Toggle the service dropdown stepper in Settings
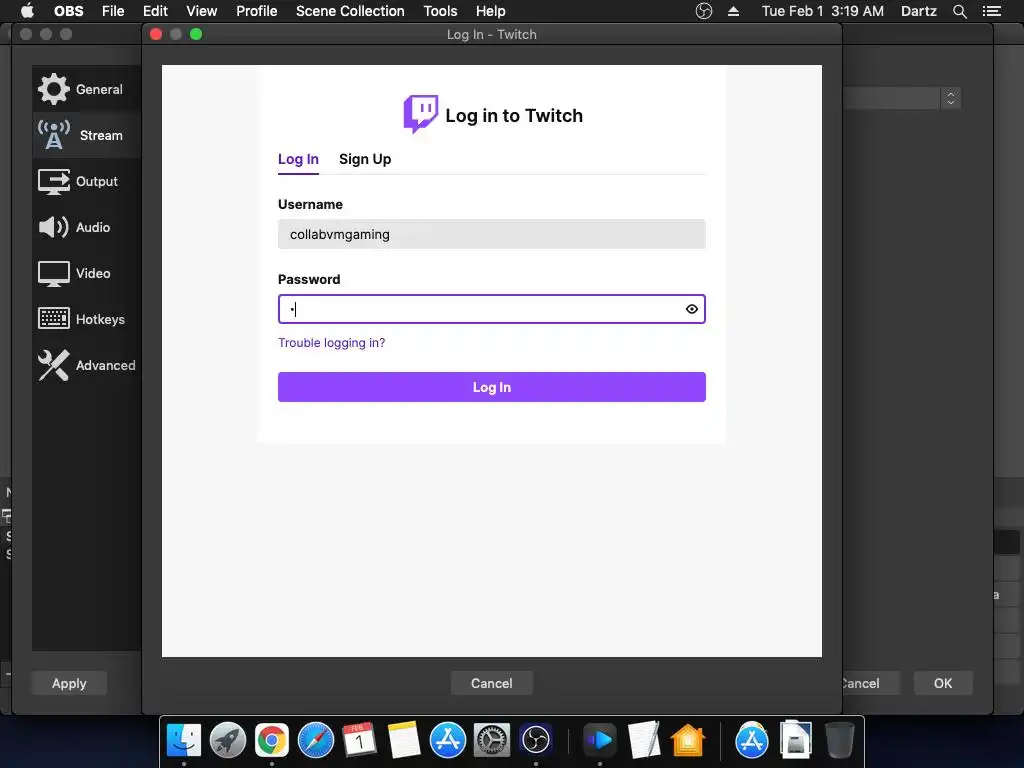The height and width of the screenshot is (768, 1024). tap(951, 99)
